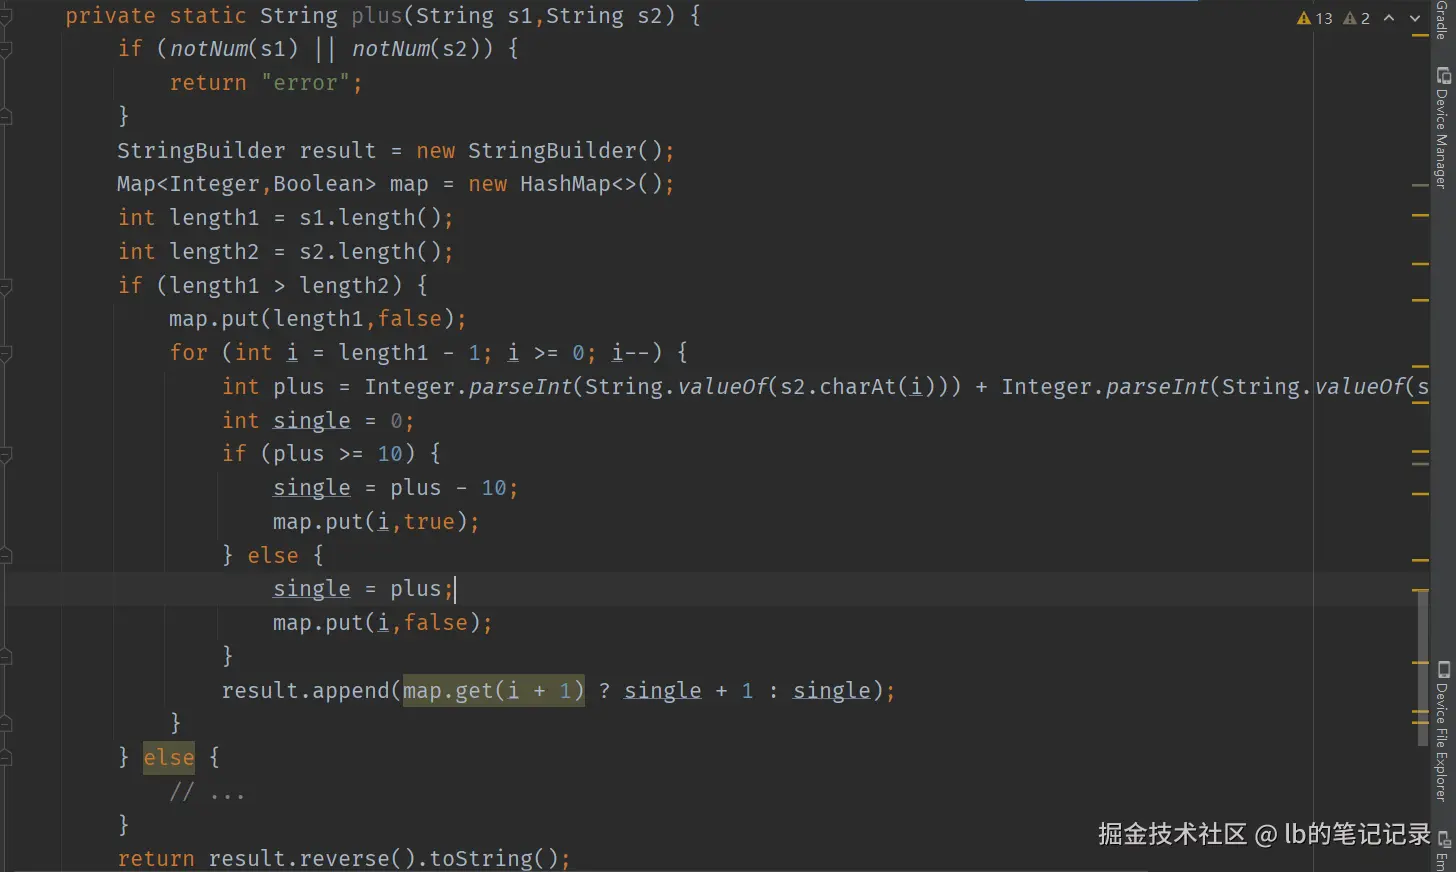This screenshot has height=872, width=1456.
Task: Click the condition 'length1 > length2'
Action: click(x=279, y=286)
